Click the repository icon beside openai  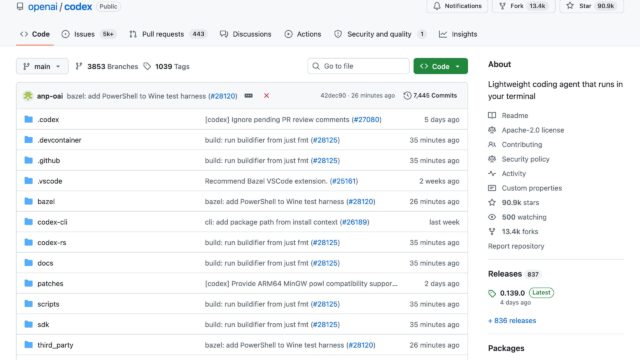click(20, 6)
